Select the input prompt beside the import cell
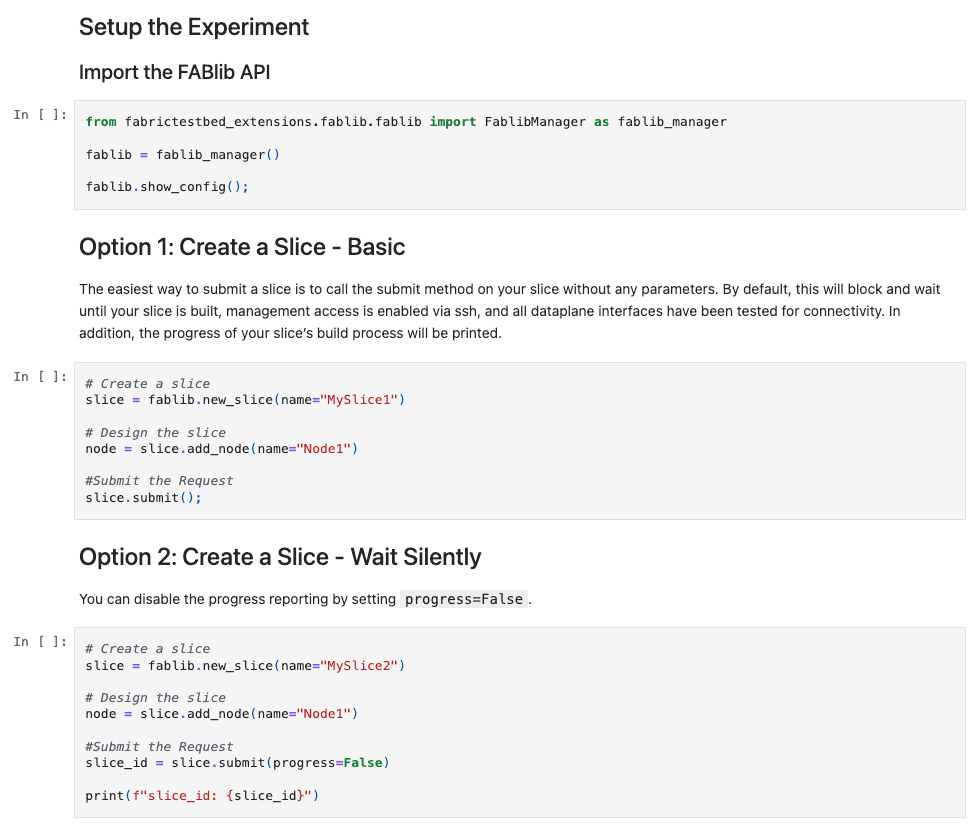Screen dimensions: 976x834 click(41, 115)
